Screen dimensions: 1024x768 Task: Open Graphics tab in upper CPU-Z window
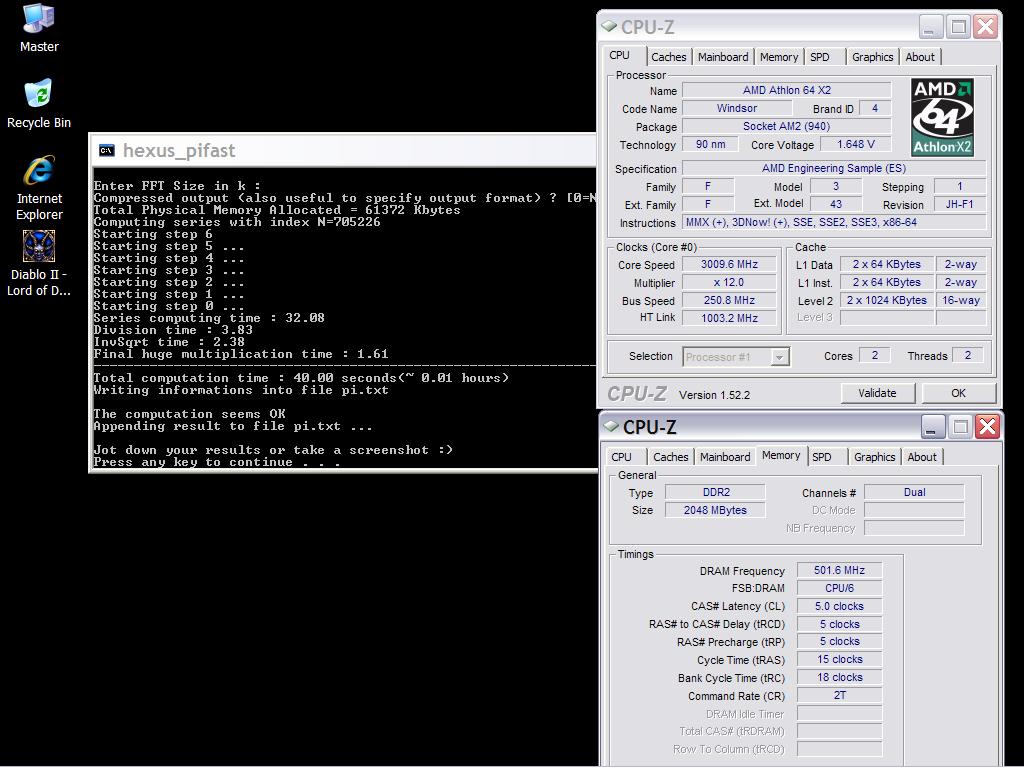tap(872, 57)
